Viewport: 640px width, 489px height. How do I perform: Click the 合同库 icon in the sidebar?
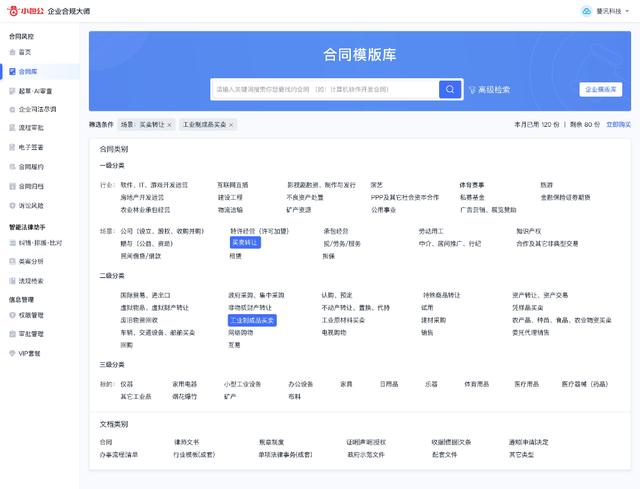point(12,71)
